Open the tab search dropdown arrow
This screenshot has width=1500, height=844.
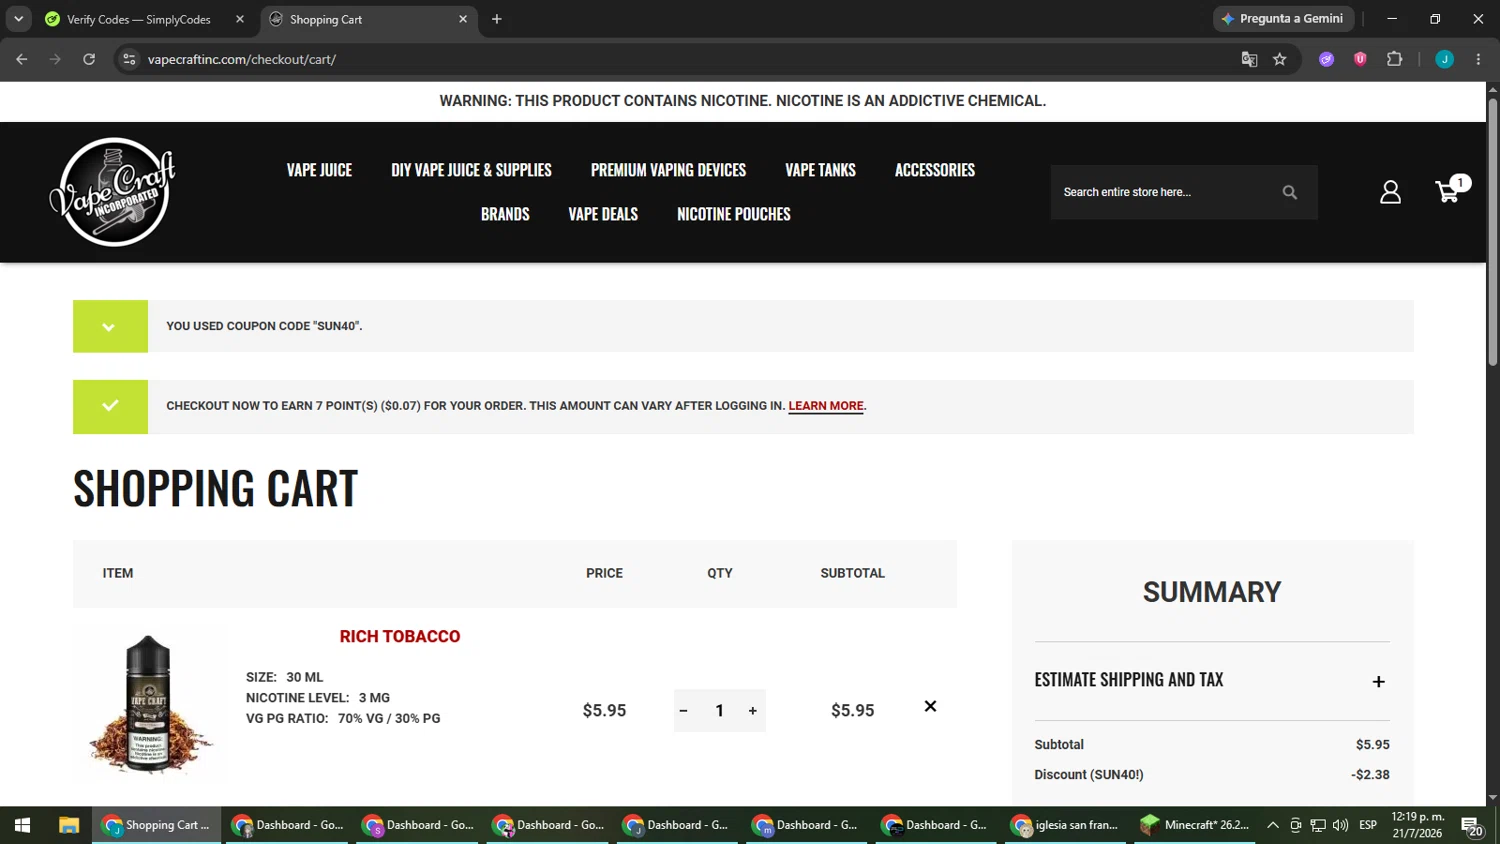click(18, 19)
